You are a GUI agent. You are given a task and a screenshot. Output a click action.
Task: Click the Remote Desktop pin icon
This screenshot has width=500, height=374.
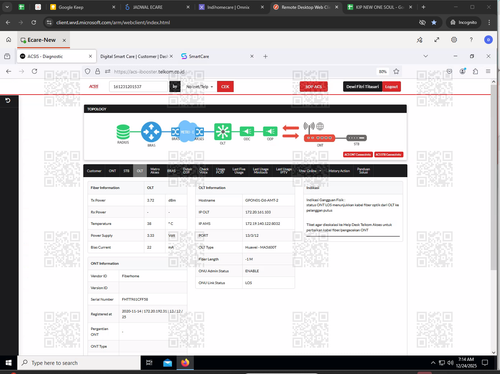tap(419, 40)
